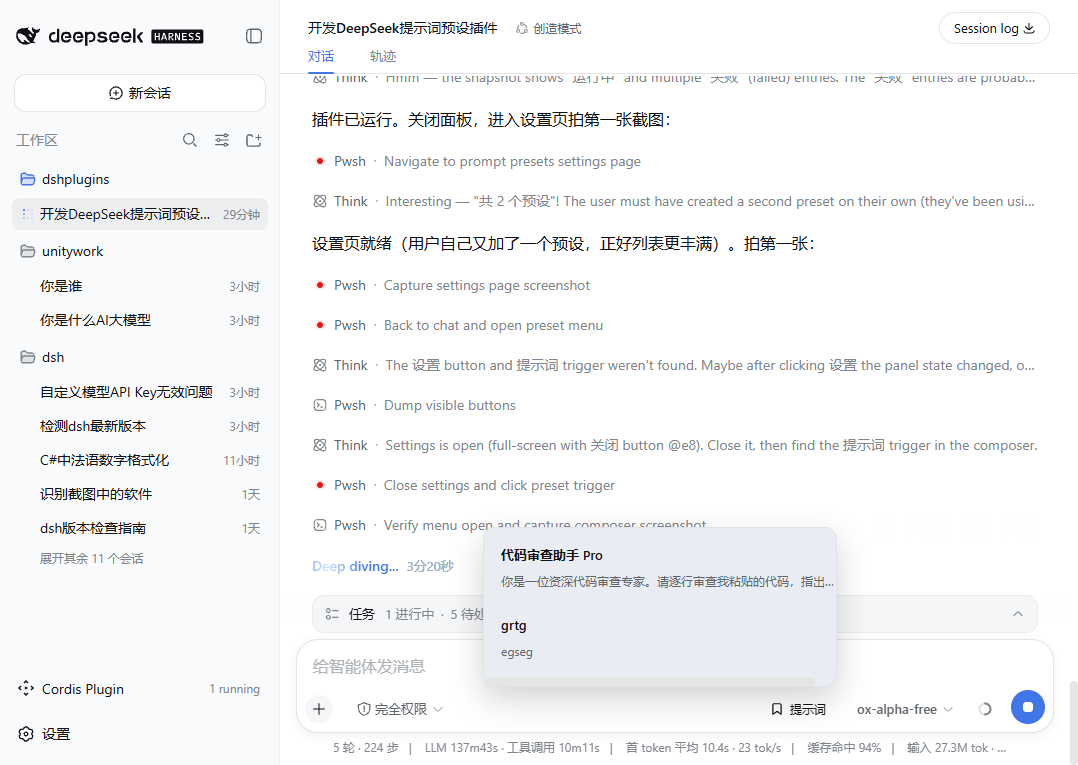Click the loading spinner icon near the model selector
This screenshot has width=1078, height=765.
click(x=984, y=709)
